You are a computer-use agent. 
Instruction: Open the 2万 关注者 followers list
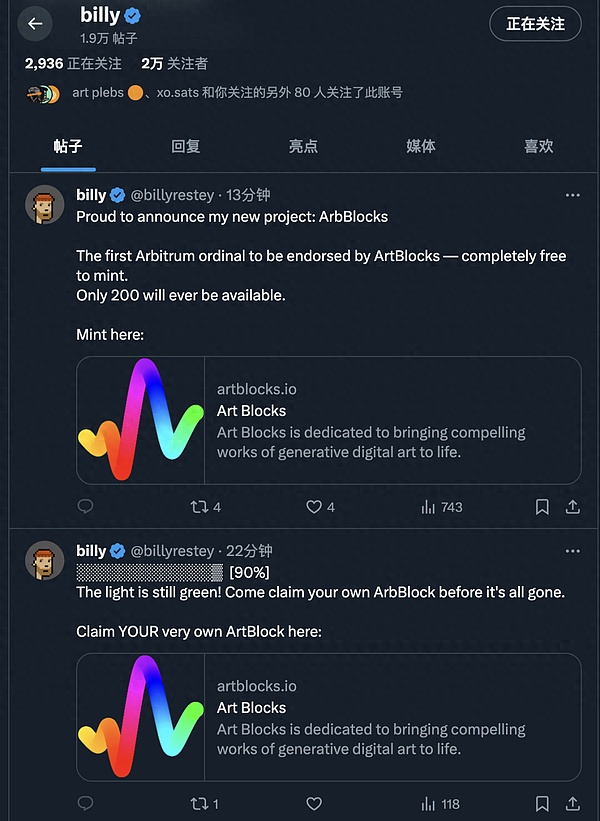click(174, 63)
